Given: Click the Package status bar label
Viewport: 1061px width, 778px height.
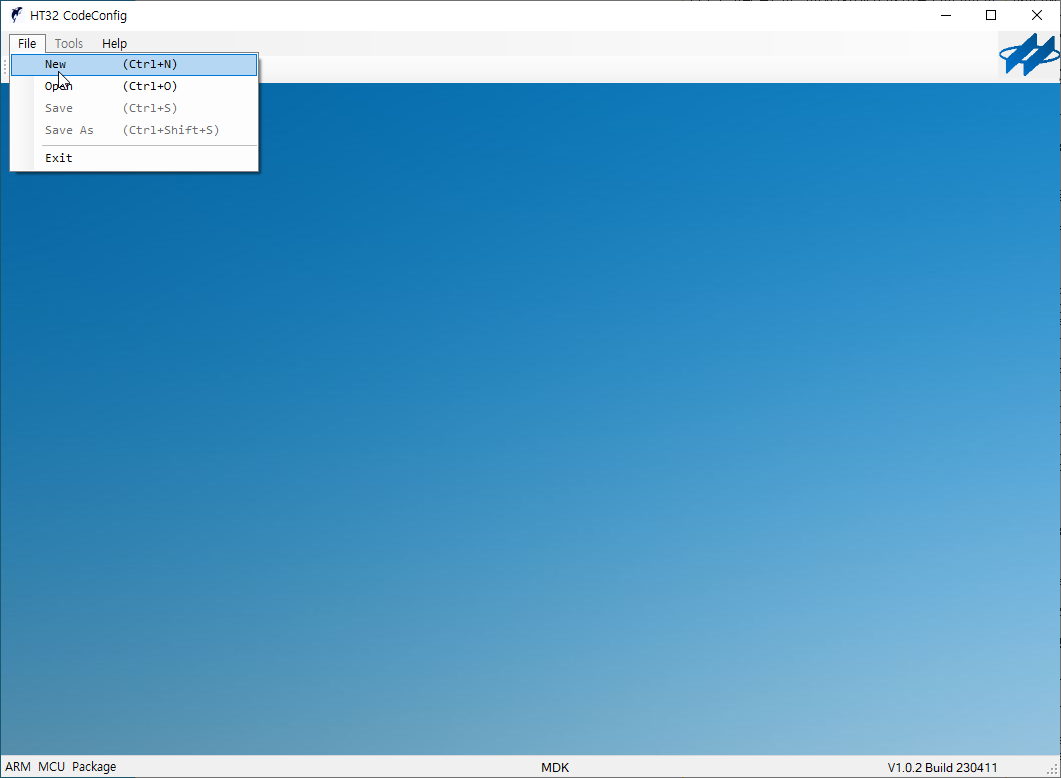Looking at the screenshot, I should click(x=94, y=766).
